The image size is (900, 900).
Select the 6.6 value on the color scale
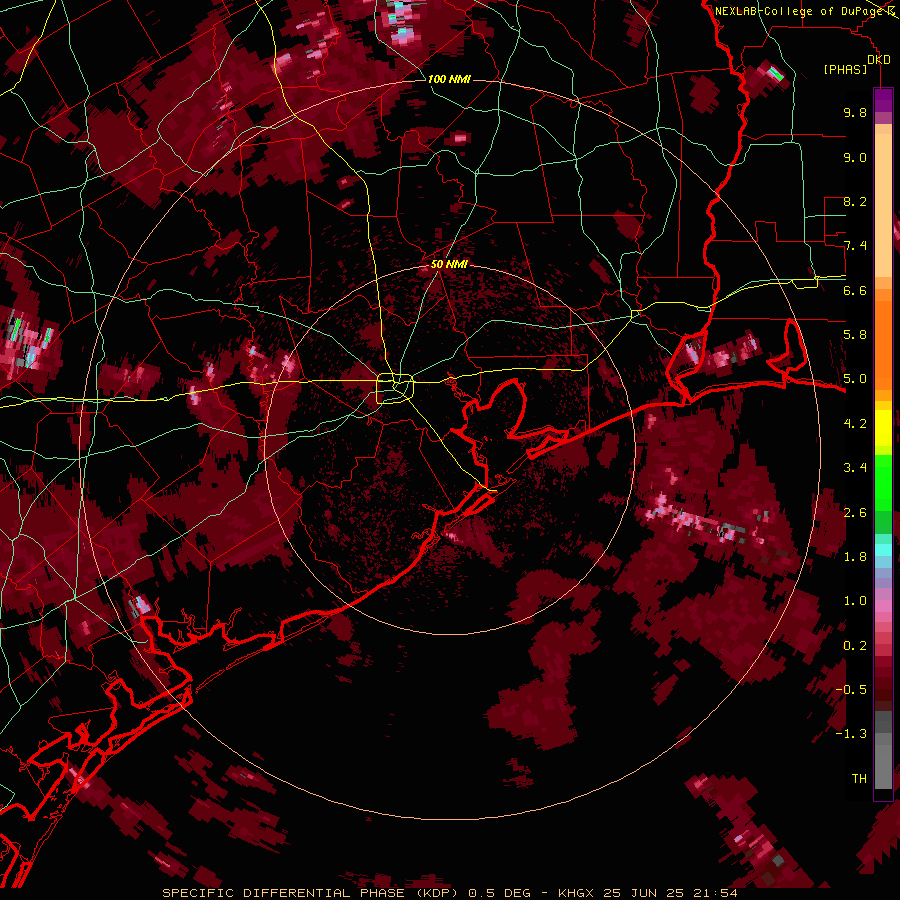point(855,291)
